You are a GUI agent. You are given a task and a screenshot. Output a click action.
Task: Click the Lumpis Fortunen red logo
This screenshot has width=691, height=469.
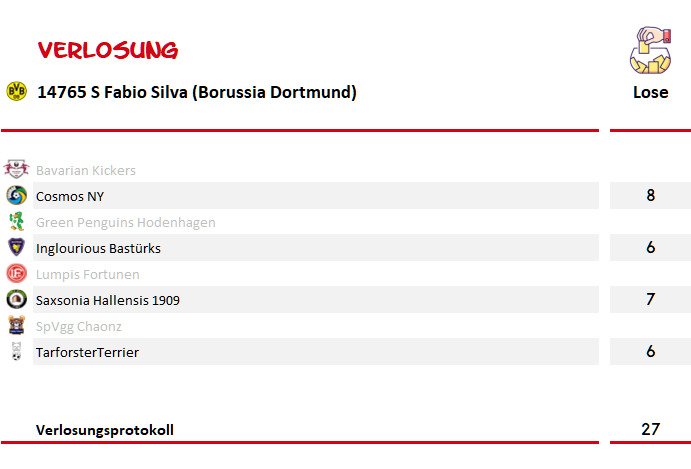pyautogui.click(x=16, y=273)
